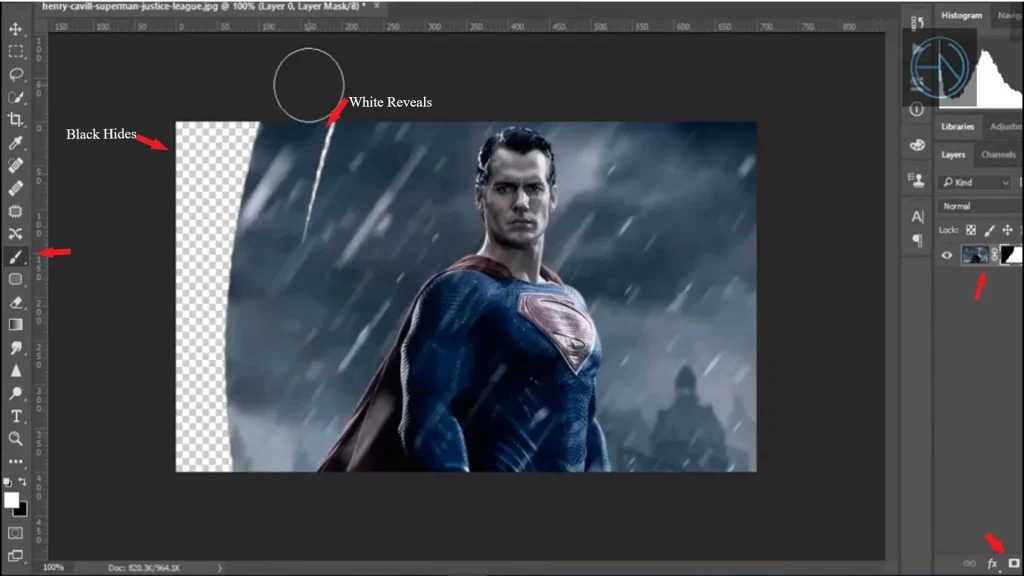Select the Content-Aware Move tool
1024x576 pixels.
point(16,234)
